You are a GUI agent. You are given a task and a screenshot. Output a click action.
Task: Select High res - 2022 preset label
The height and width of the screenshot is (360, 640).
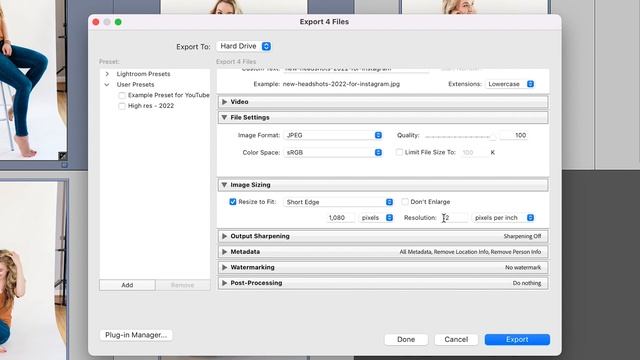click(151, 106)
